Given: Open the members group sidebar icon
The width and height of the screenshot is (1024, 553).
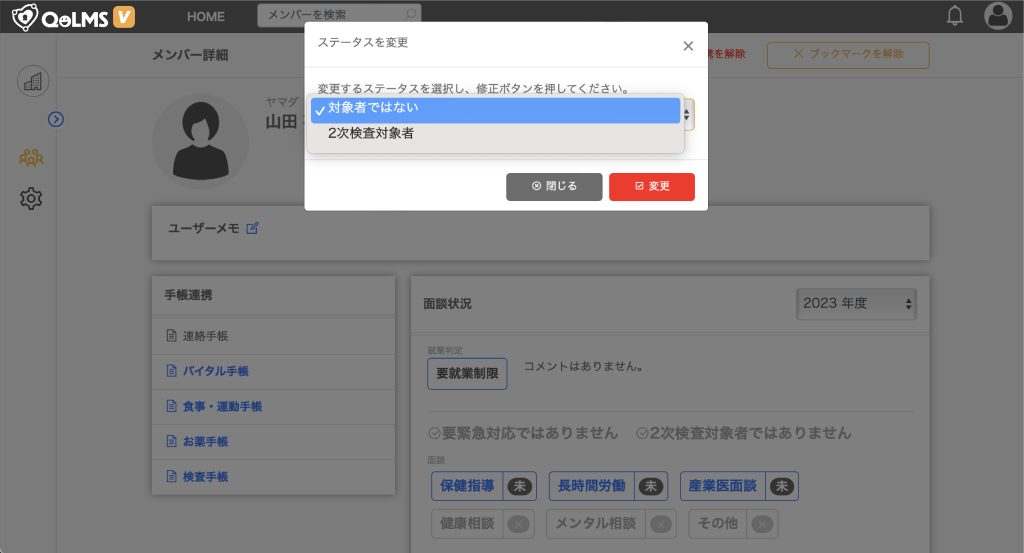Looking at the screenshot, I should [x=31, y=157].
